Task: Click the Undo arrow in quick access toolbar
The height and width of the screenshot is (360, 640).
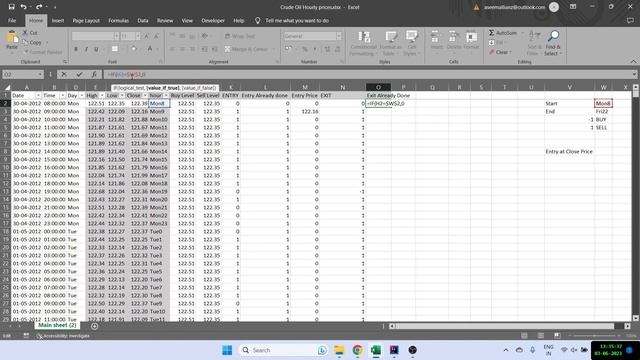Action: pyautogui.click(x=23, y=7)
